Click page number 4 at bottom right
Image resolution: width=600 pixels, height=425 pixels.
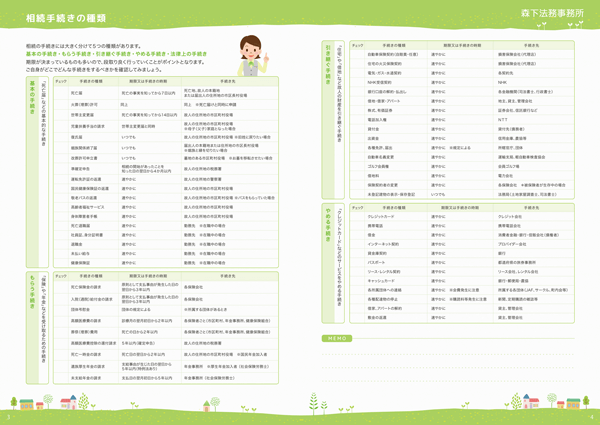[591, 417]
